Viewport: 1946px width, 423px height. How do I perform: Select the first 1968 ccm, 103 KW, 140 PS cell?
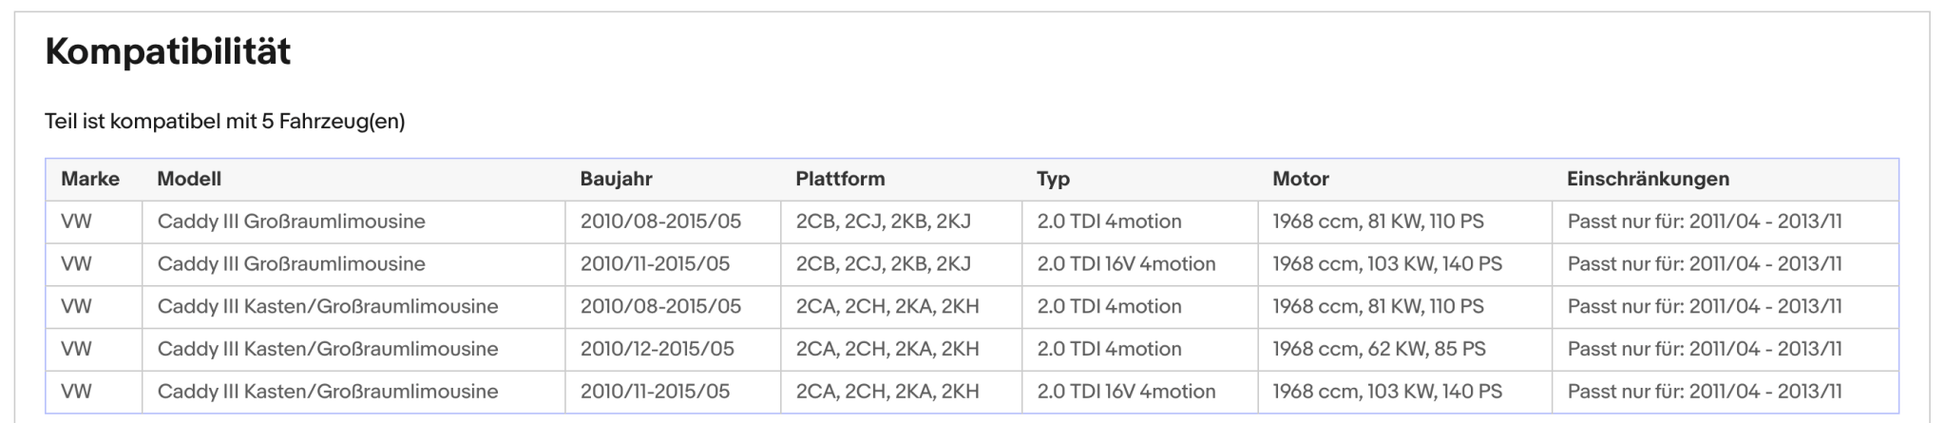pos(1387,264)
